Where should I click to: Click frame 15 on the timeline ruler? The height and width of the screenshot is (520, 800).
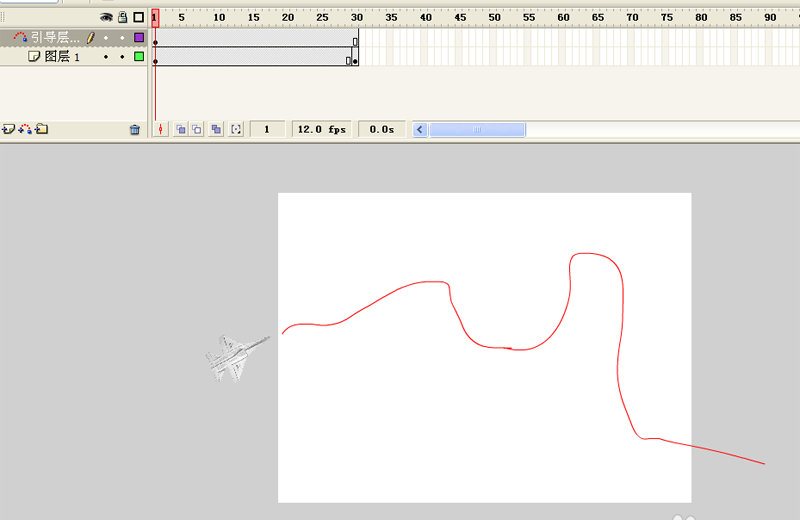coord(254,17)
